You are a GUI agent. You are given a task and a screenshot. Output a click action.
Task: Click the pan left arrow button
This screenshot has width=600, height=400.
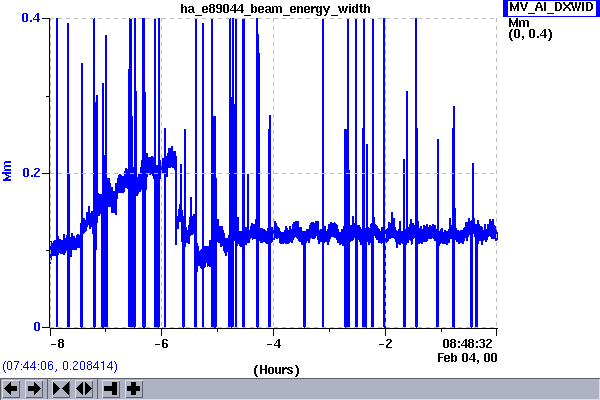pos(12,388)
